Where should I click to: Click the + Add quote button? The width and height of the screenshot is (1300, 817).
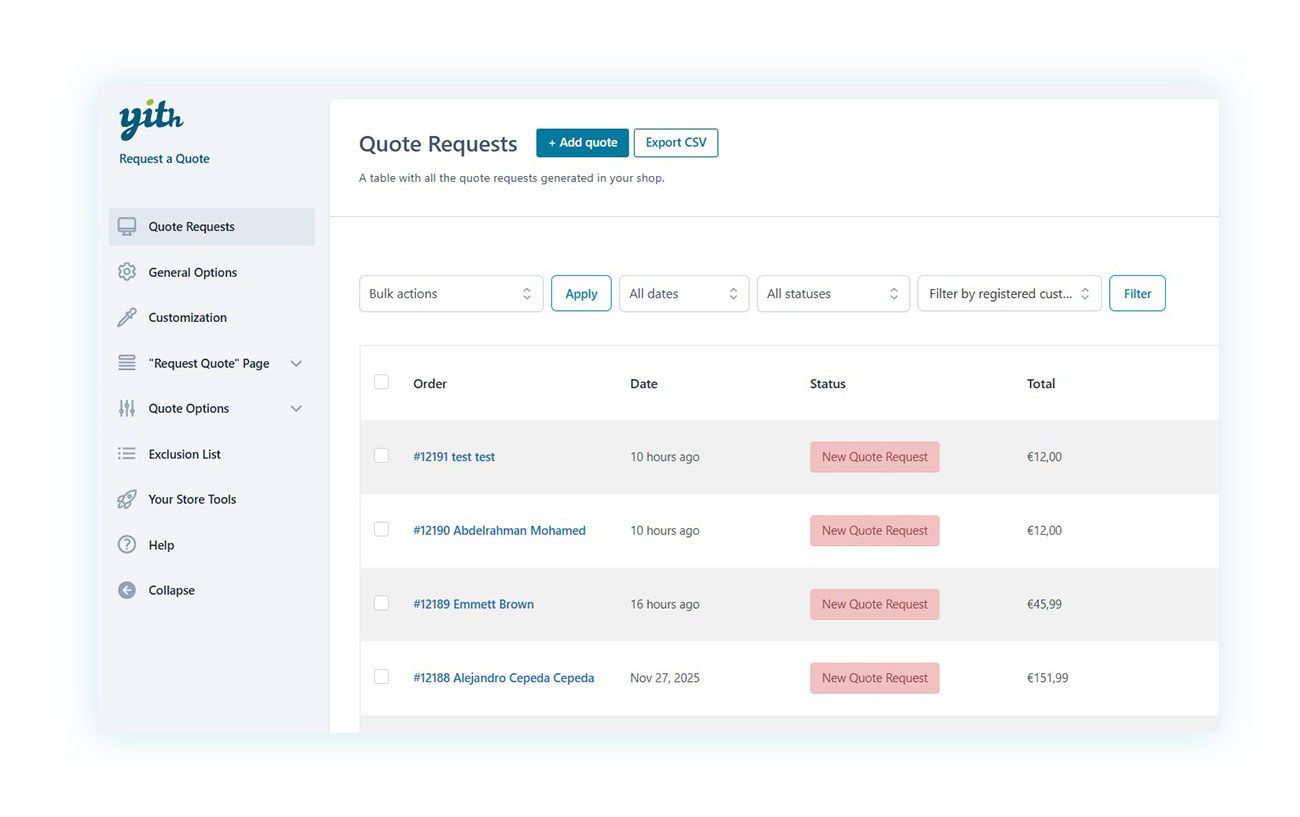582,143
